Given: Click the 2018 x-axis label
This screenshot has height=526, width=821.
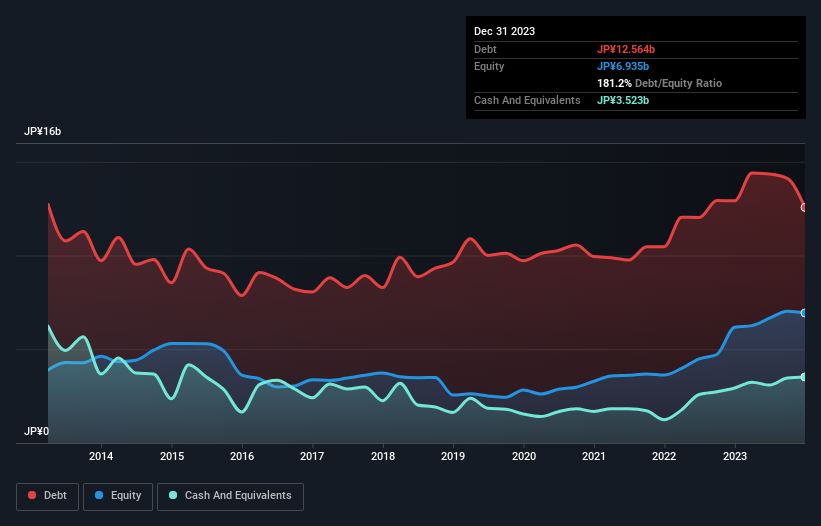Looking at the screenshot, I should 383,456.
